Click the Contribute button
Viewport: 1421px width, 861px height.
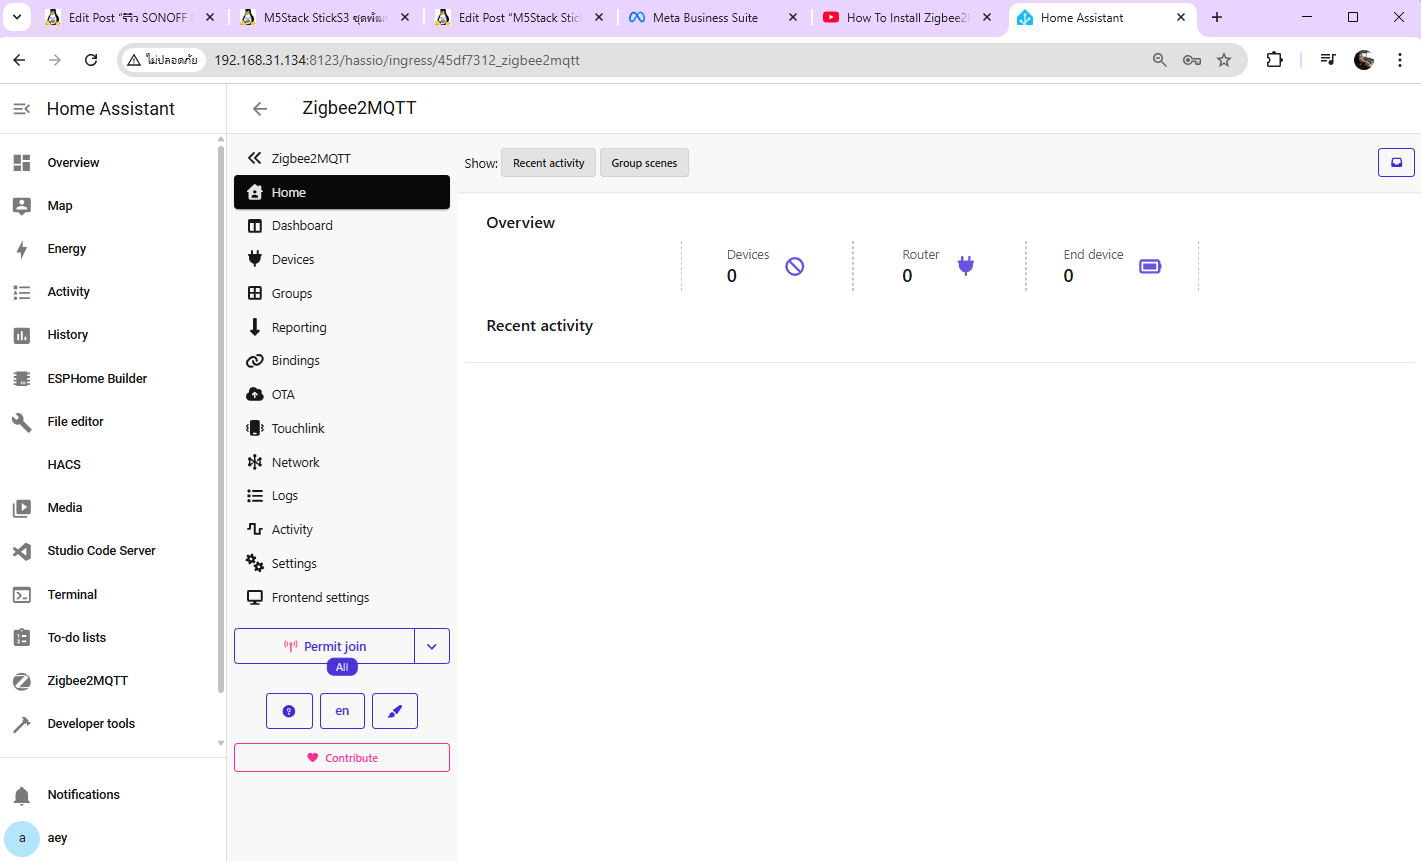click(x=342, y=758)
